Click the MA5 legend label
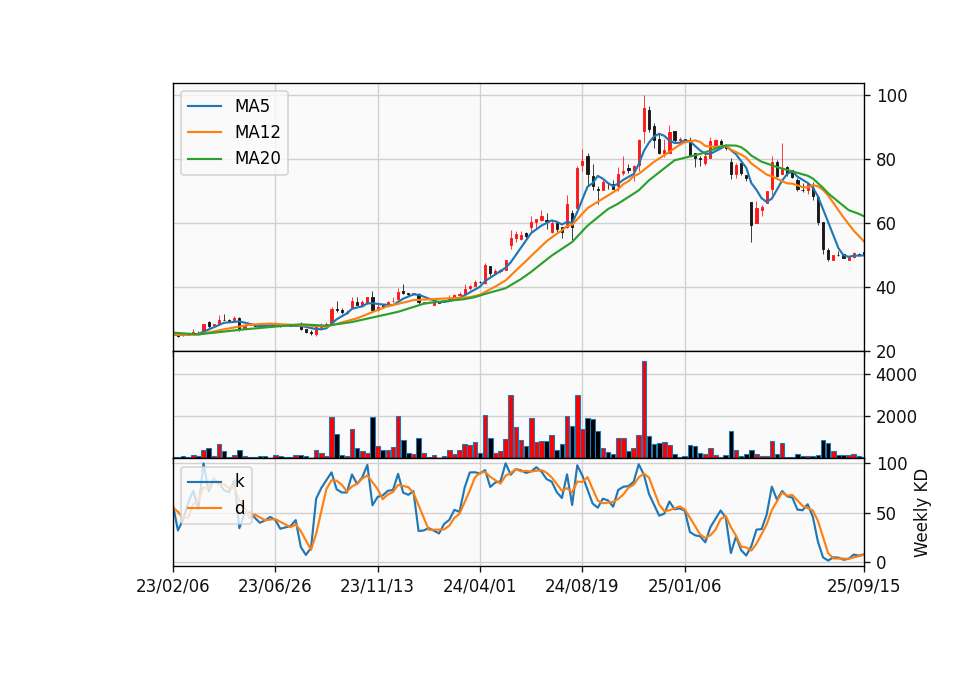 [252, 106]
